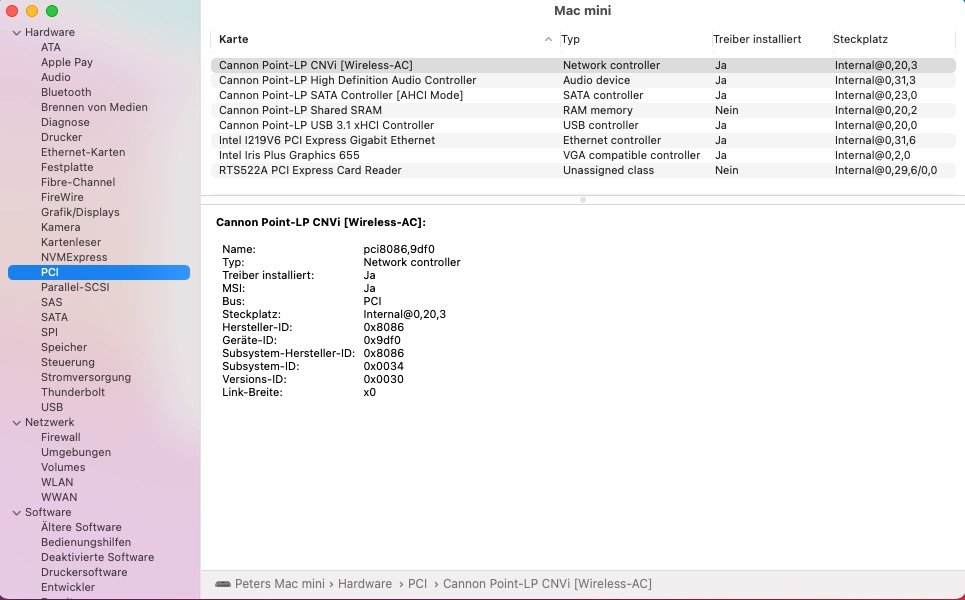Viewport: 965px width, 600px height.
Task: Select Intel Iris Plus Graphics 655 row
Action: click(583, 156)
